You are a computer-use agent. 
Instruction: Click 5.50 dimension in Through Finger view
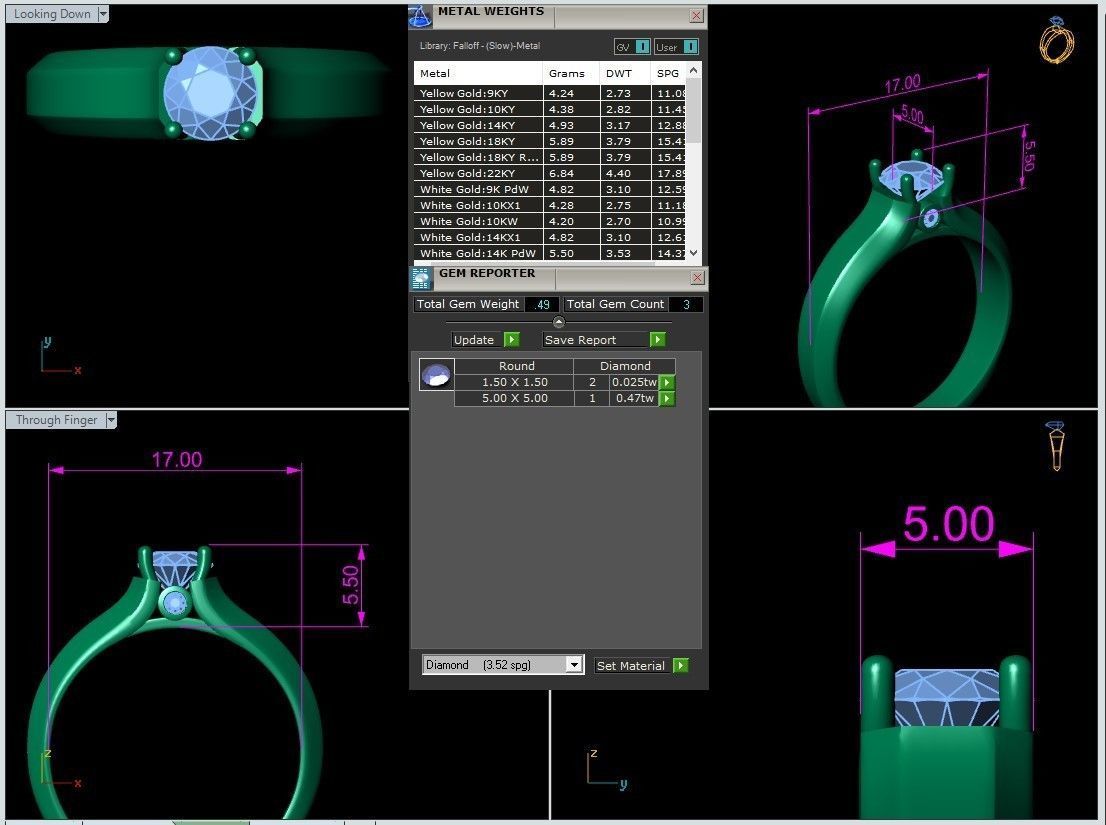click(x=351, y=585)
